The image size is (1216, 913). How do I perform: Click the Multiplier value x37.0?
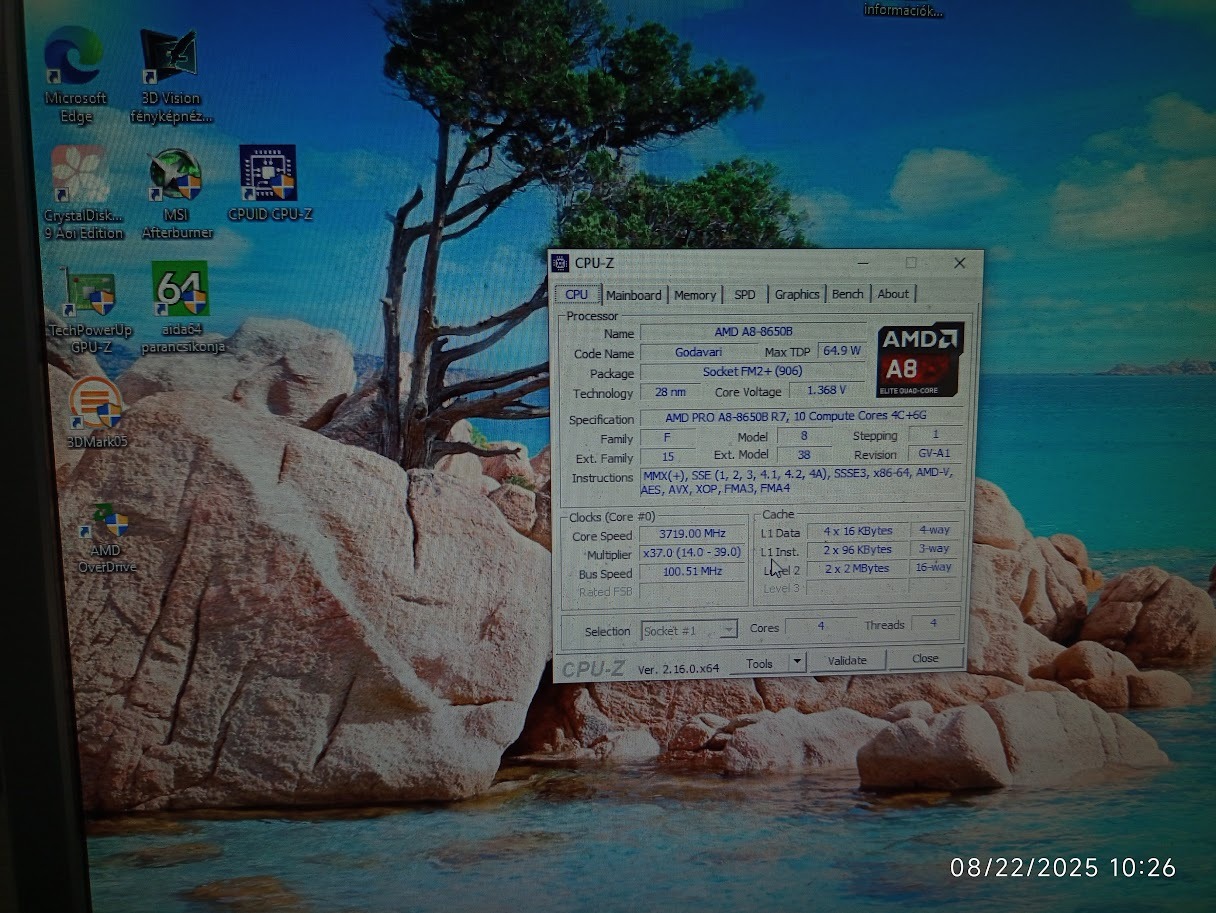691,553
